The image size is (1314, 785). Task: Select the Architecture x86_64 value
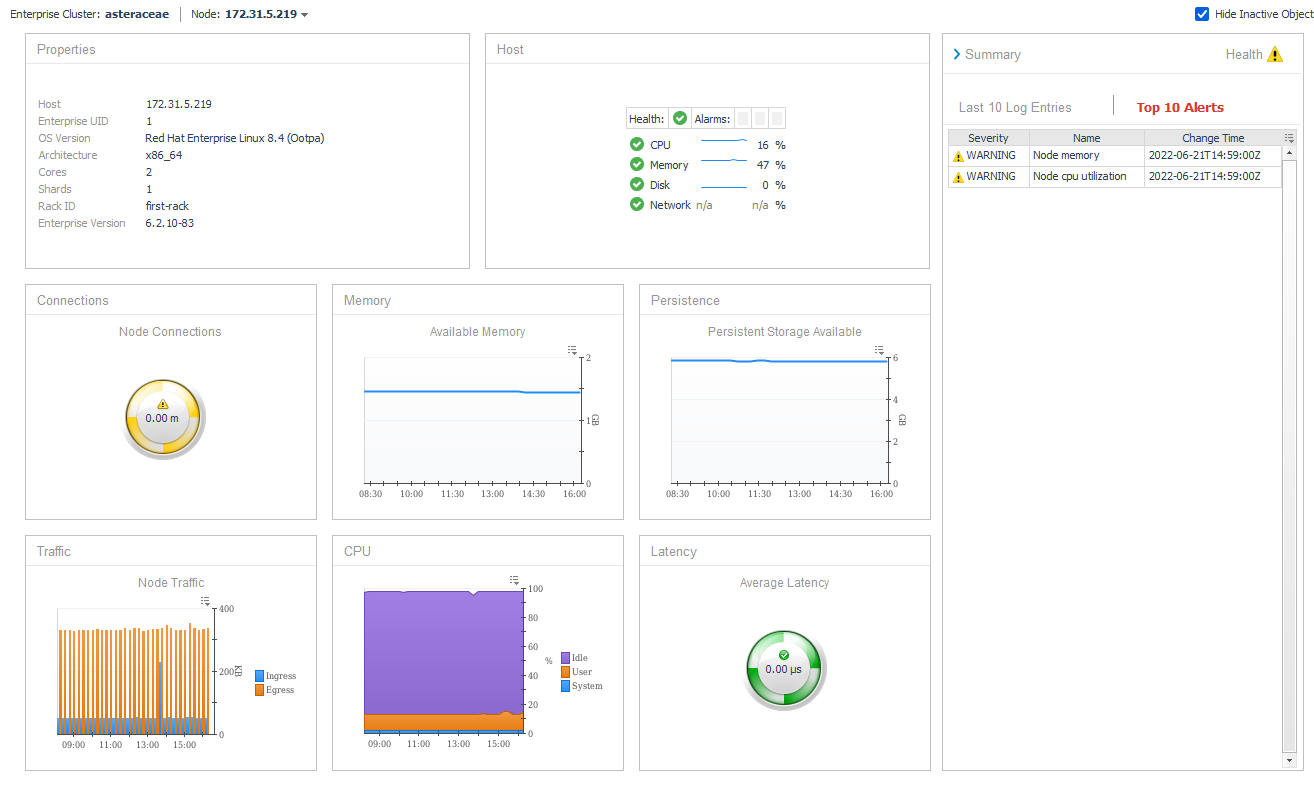[x=164, y=155]
